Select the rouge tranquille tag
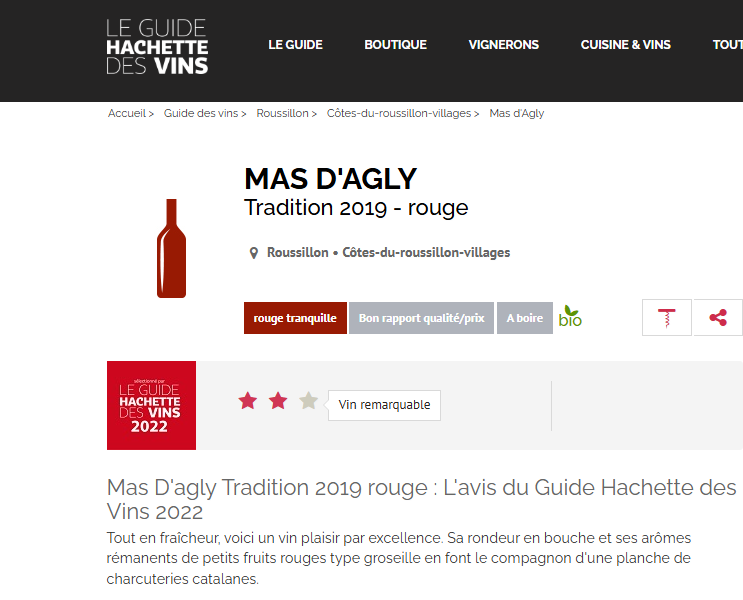The image size is (743, 600). point(295,318)
